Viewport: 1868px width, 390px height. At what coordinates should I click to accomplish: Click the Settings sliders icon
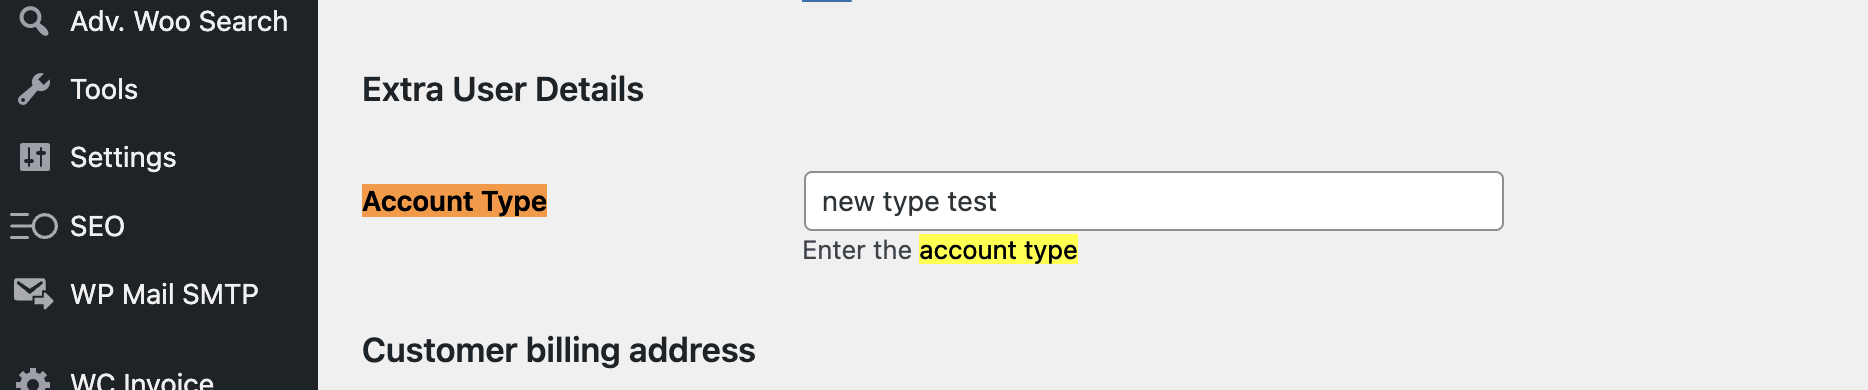tap(34, 157)
